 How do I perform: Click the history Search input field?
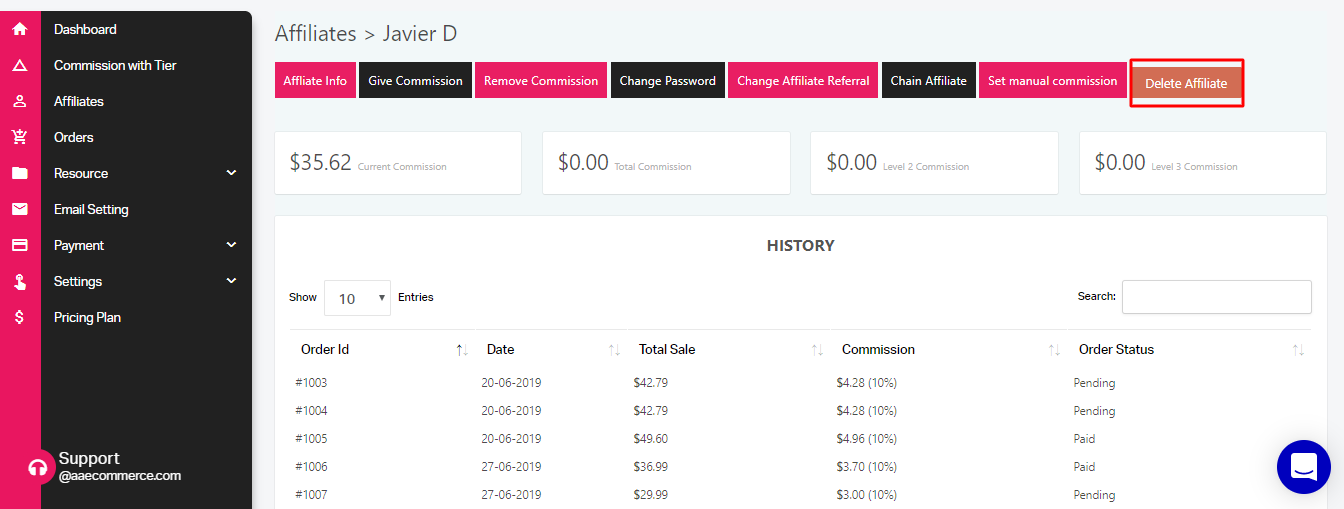coord(1217,297)
